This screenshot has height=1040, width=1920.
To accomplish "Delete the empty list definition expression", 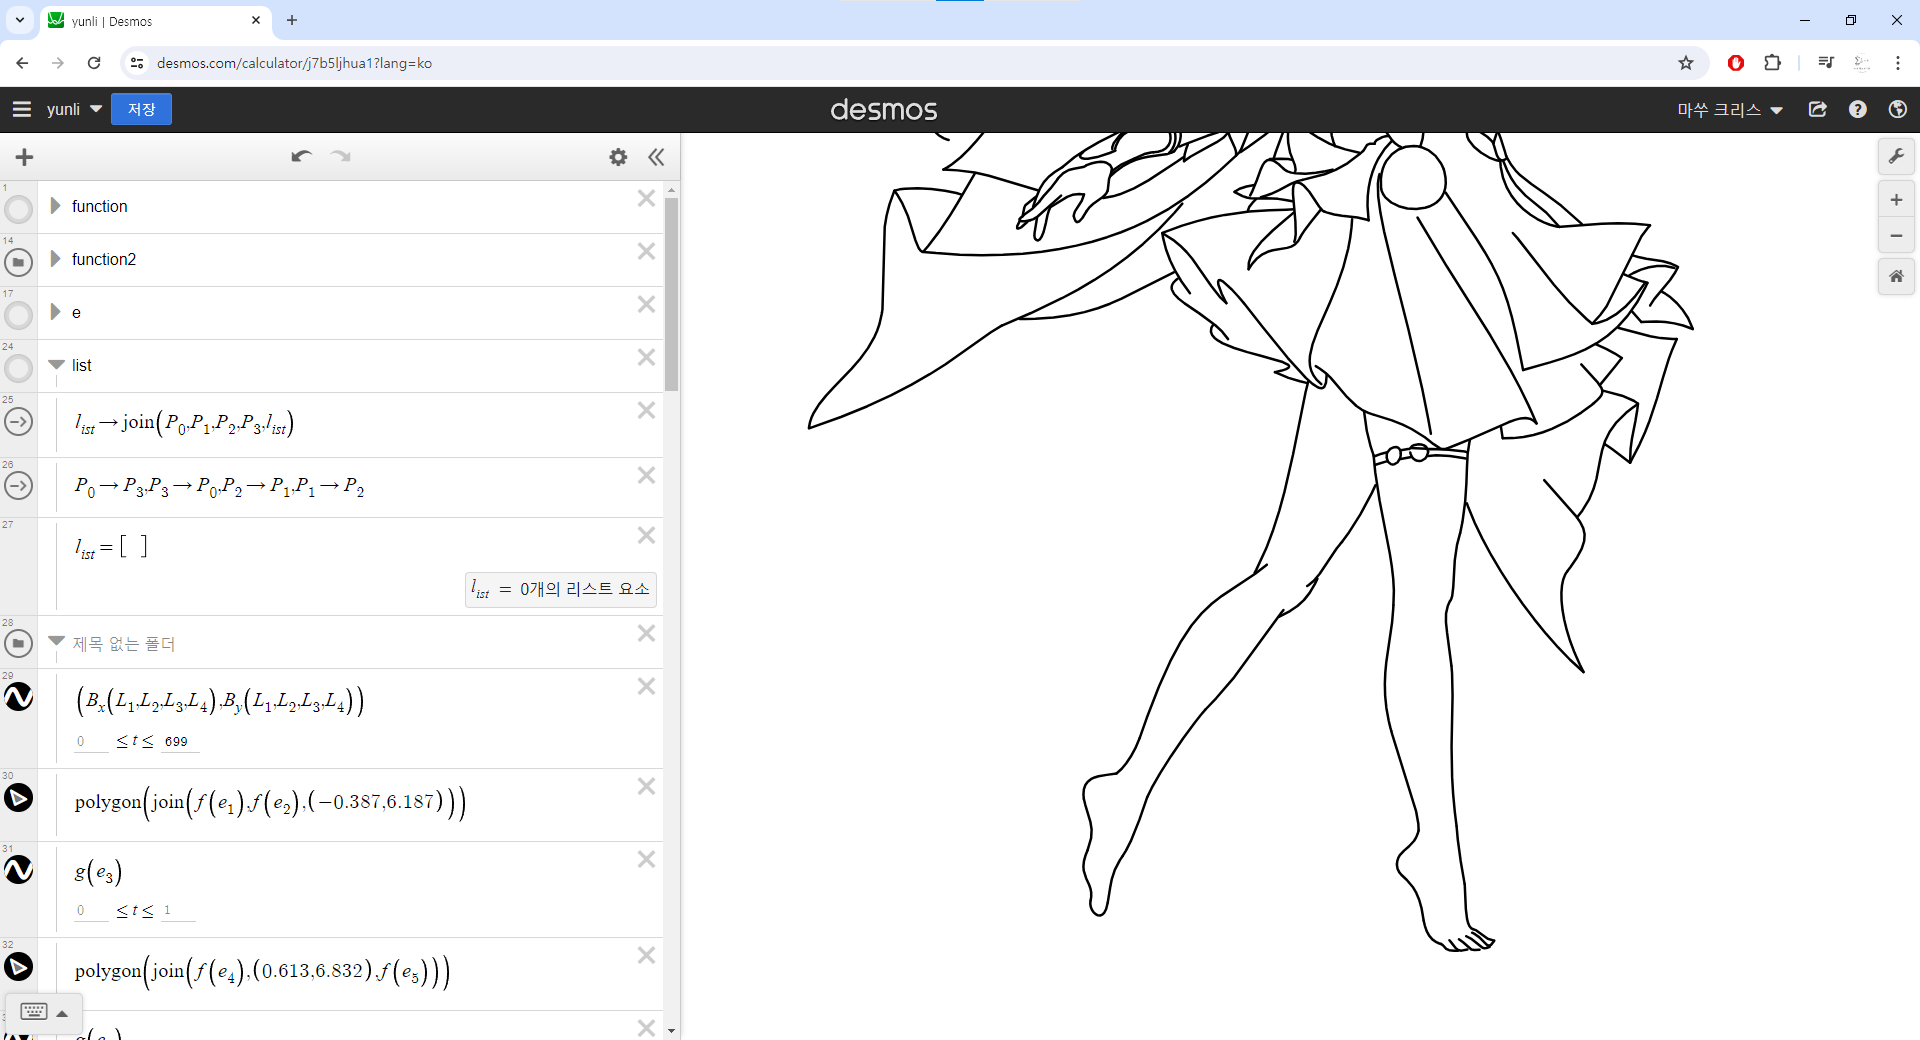I will point(646,535).
